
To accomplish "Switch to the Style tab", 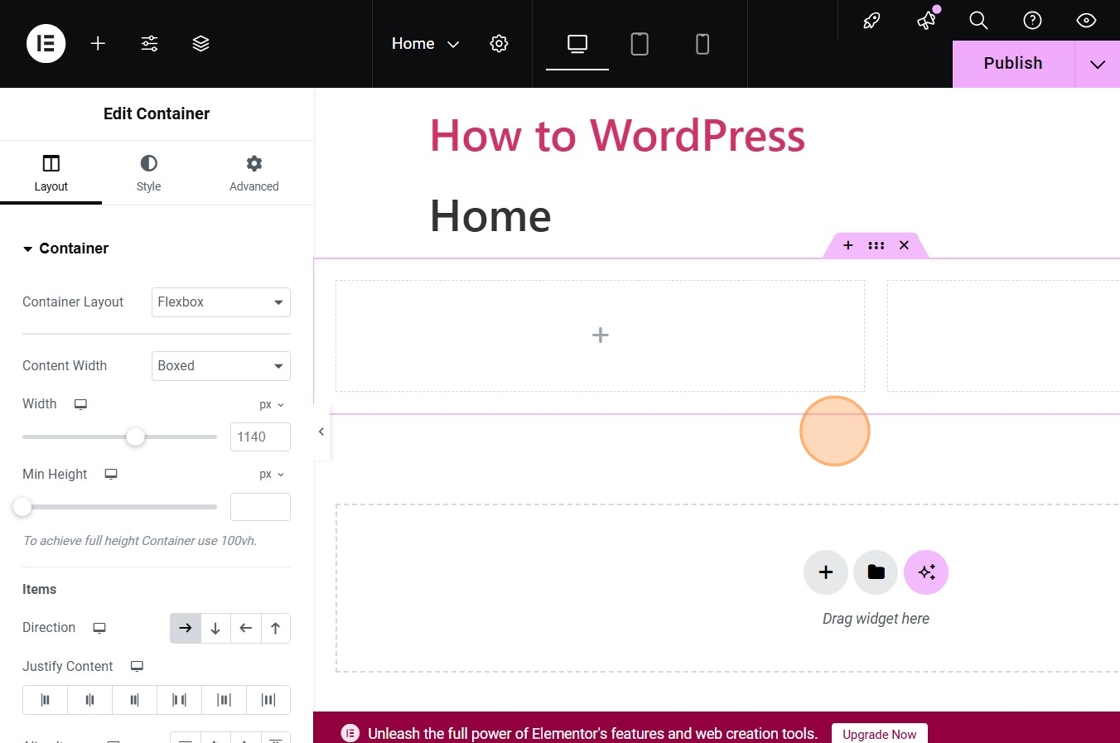I will point(149,174).
